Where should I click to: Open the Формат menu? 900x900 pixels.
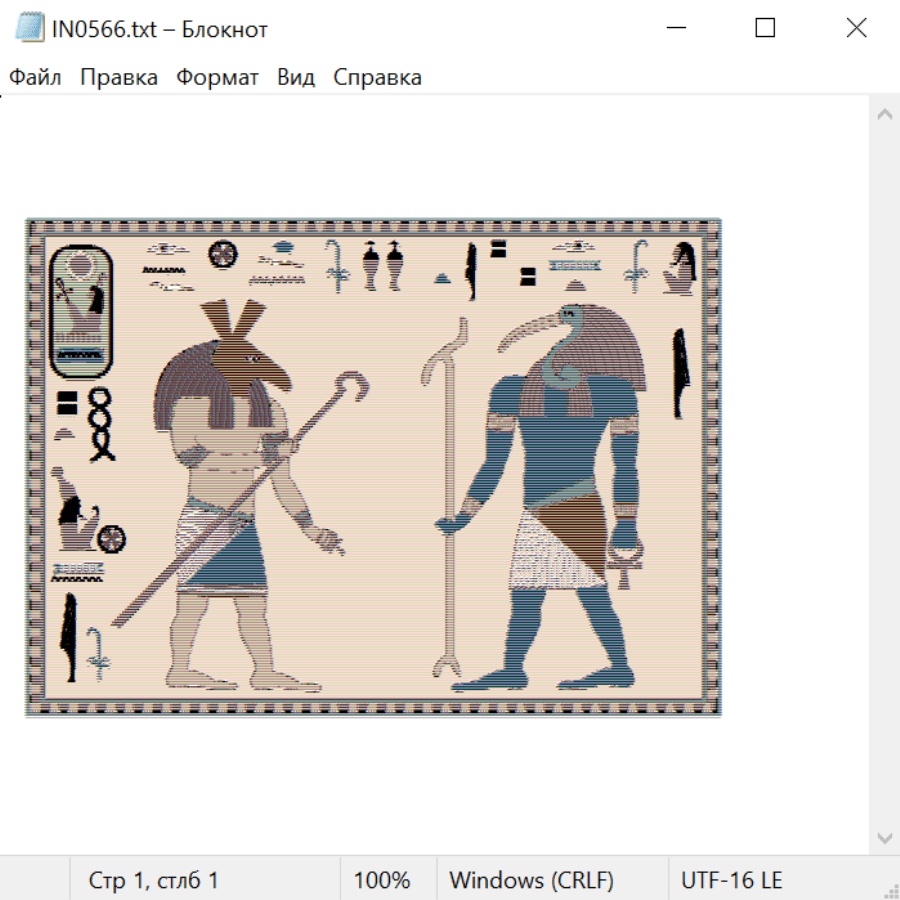pos(217,78)
